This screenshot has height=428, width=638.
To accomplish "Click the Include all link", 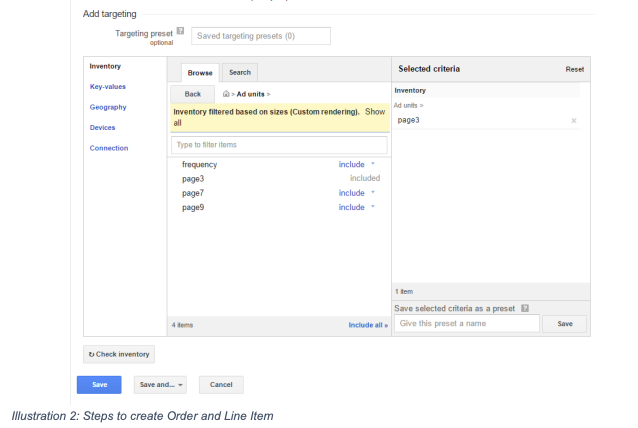I will click(x=366, y=325).
